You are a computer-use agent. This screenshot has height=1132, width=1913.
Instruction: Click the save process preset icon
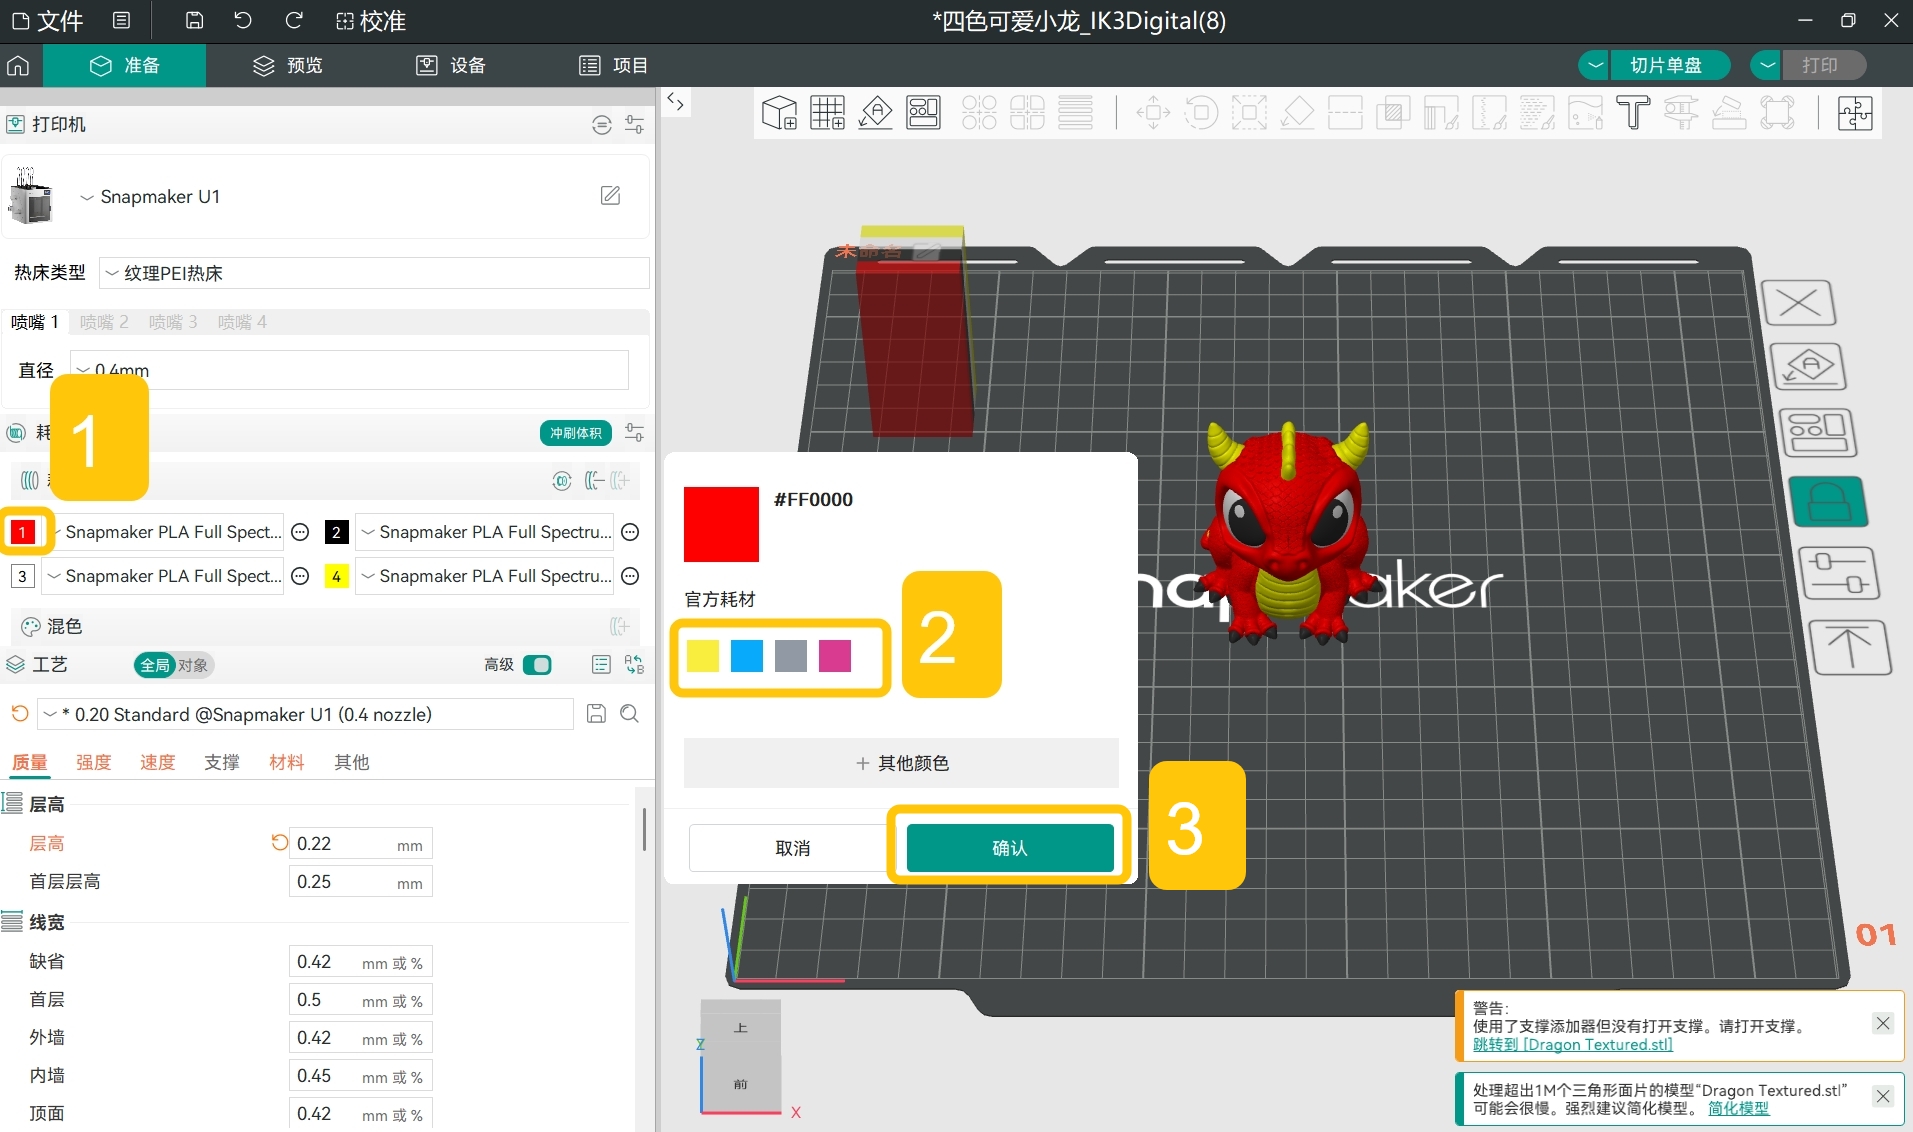(x=596, y=714)
